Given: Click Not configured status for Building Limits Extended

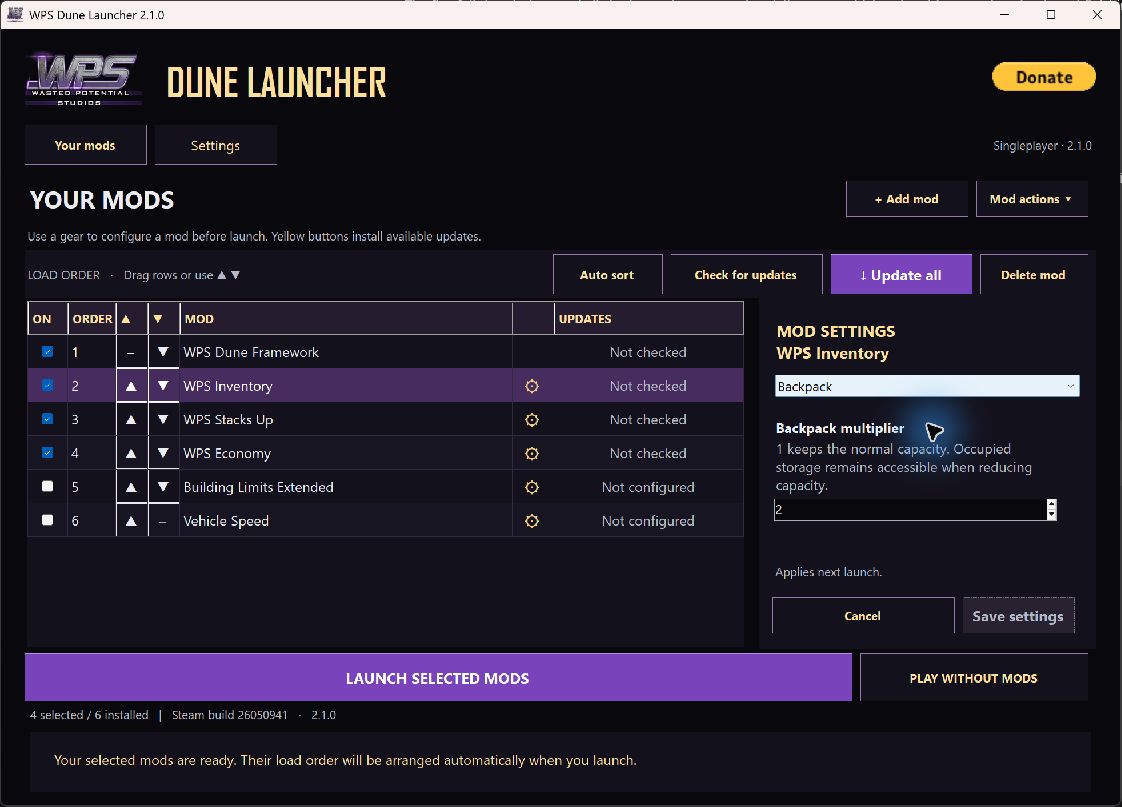Looking at the screenshot, I should point(648,487).
